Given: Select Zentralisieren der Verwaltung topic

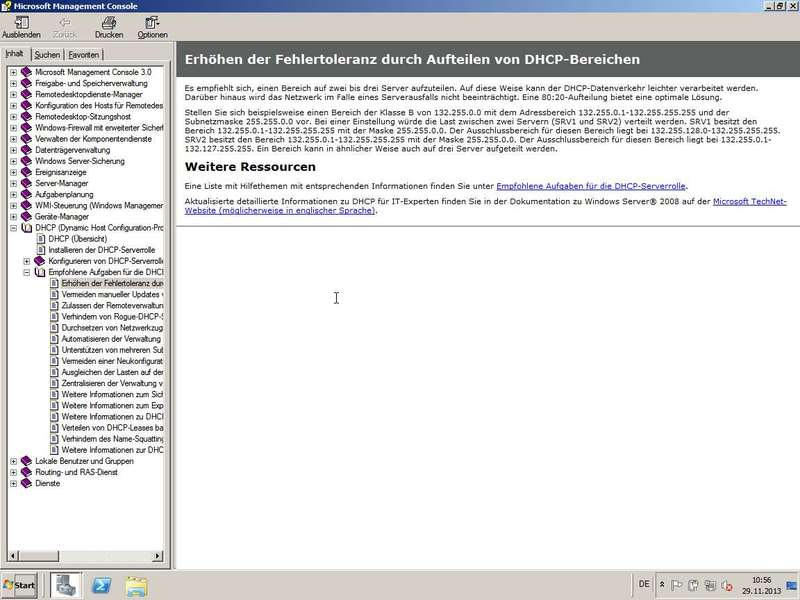Looking at the screenshot, I should (112, 384).
